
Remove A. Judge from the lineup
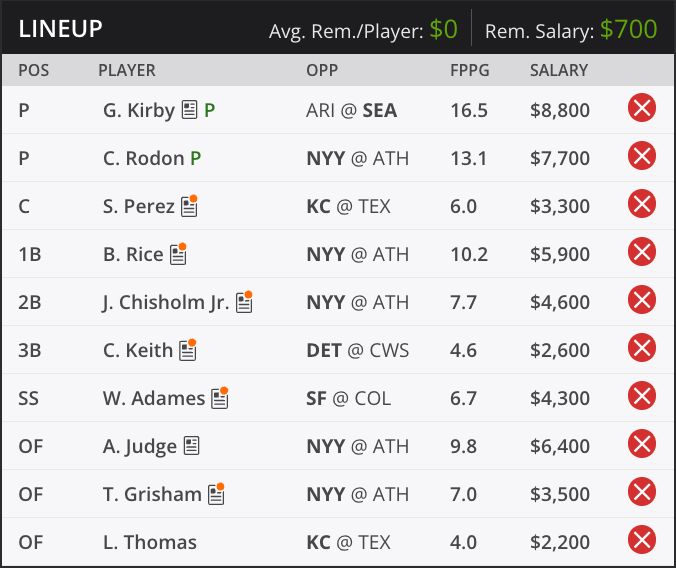coord(642,444)
